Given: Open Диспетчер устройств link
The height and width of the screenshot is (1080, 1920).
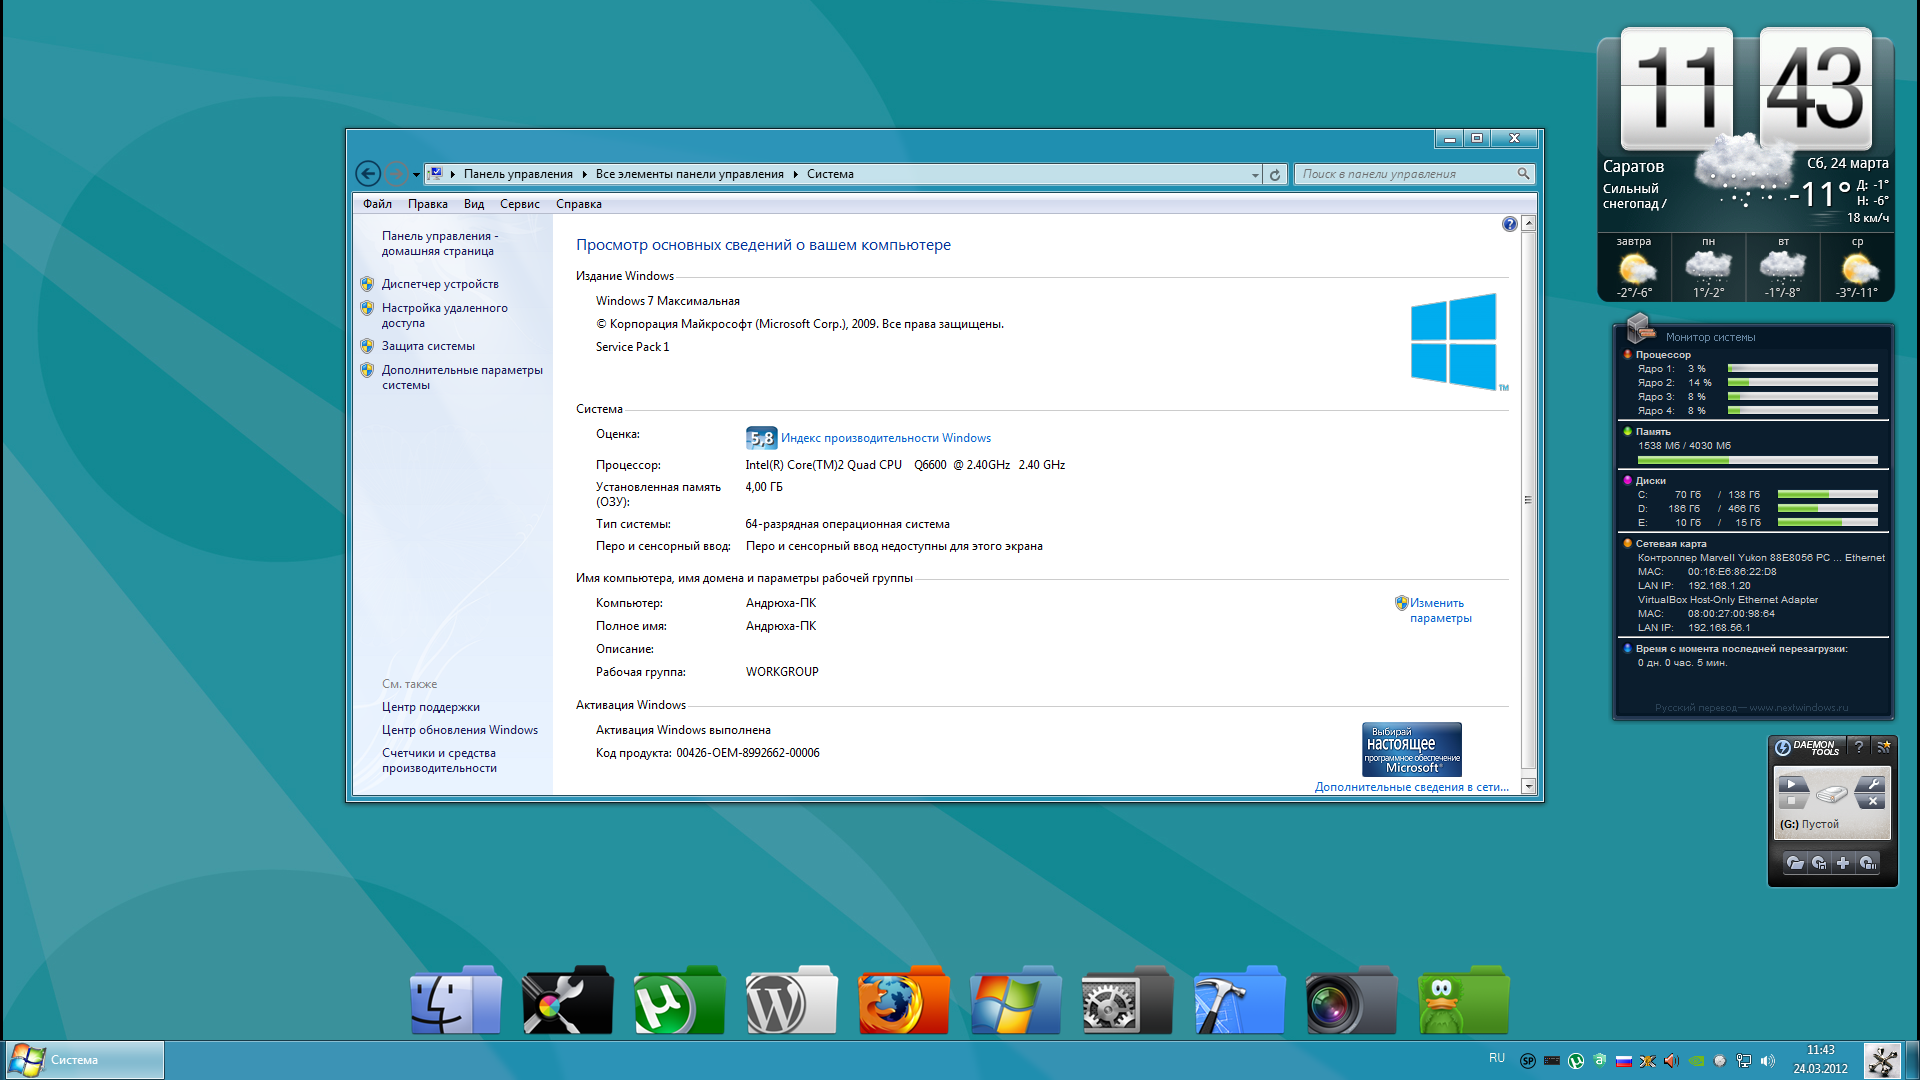Looking at the screenshot, I should click(x=439, y=284).
